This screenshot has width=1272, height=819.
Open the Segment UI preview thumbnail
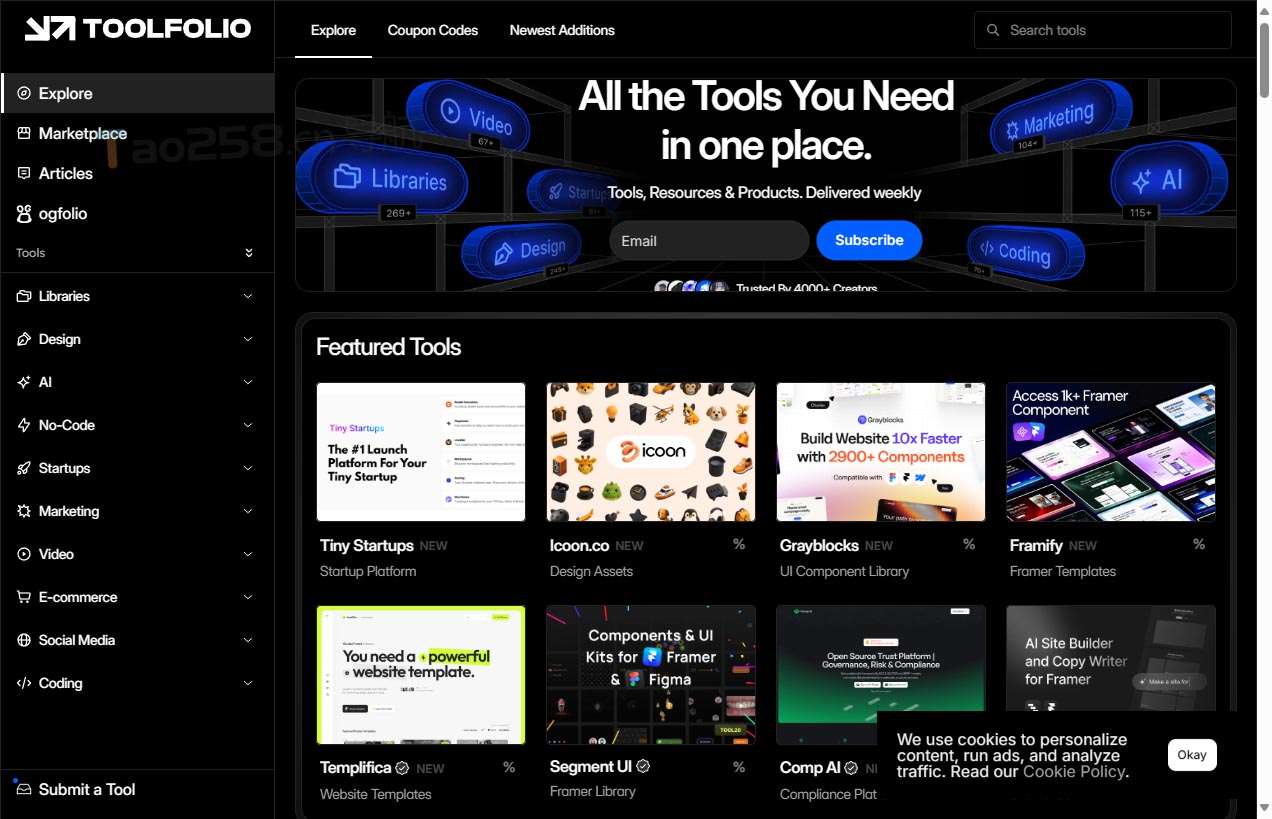(x=651, y=675)
